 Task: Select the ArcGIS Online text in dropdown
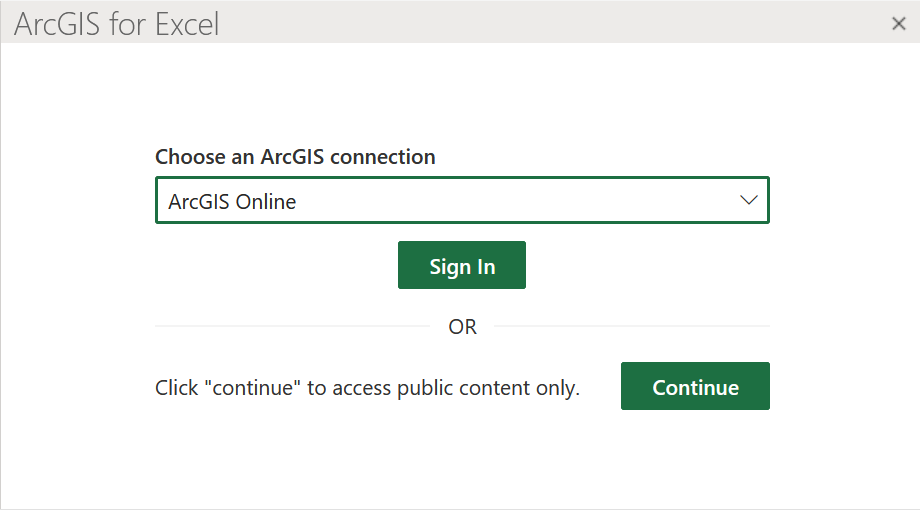tap(232, 202)
